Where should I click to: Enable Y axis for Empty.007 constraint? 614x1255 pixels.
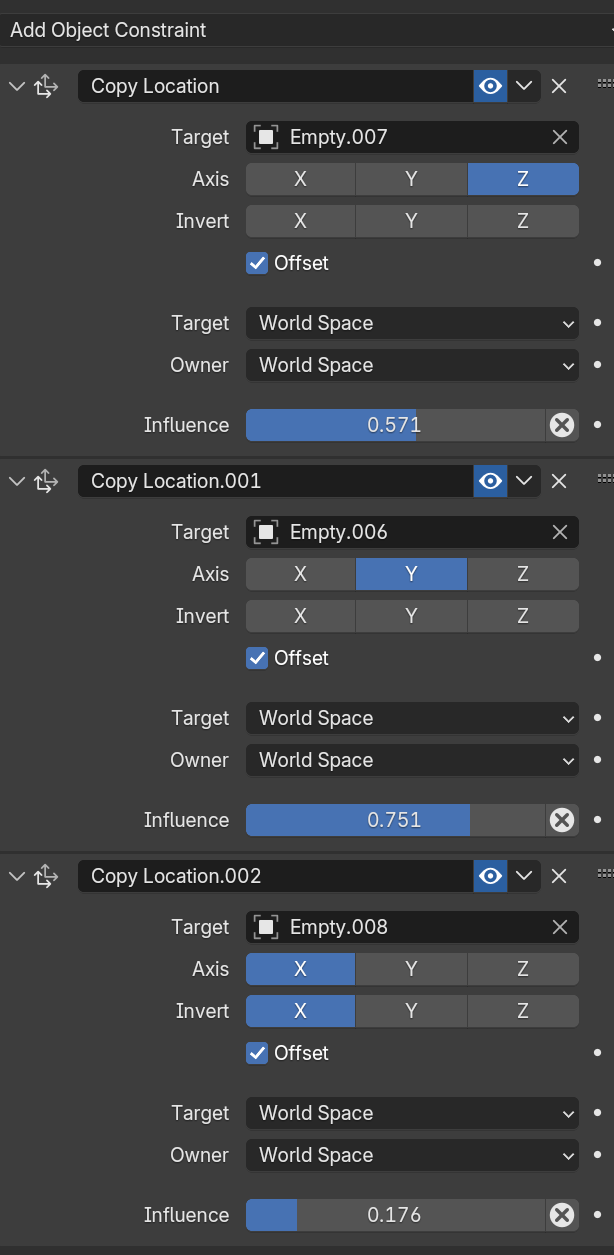pyautogui.click(x=411, y=179)
